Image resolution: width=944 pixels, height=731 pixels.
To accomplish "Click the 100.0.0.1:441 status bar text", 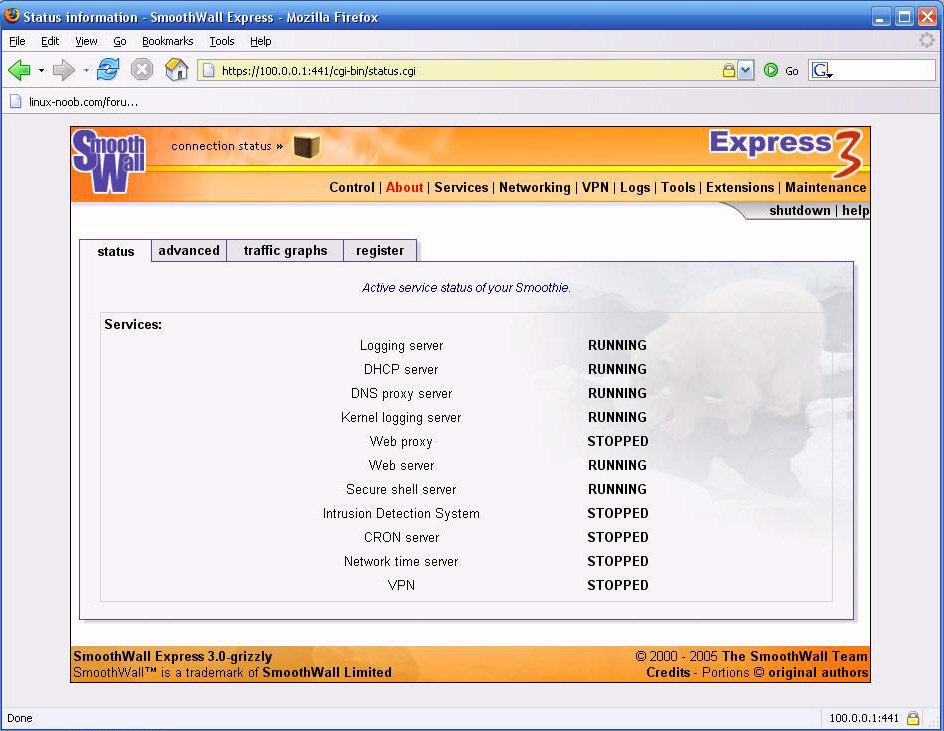I will pos(864,718).
